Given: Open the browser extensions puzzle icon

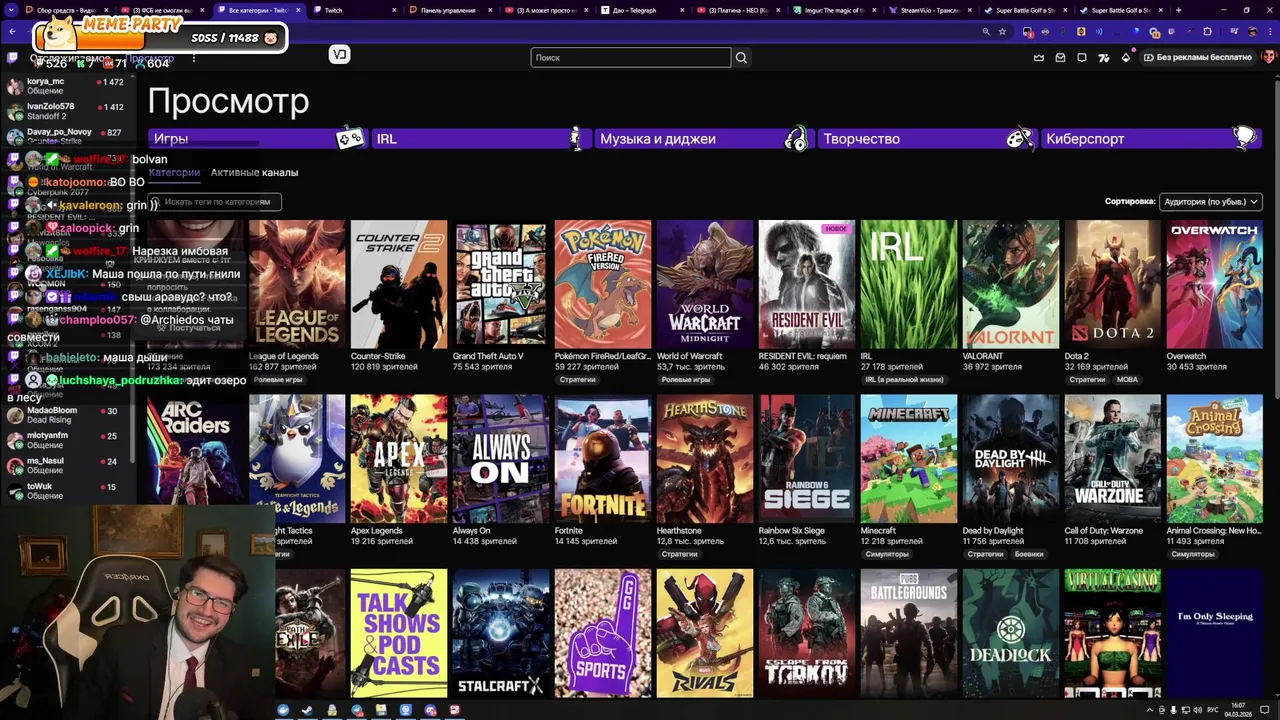Looking at the screenshot, I should [x=1206, y=32].
